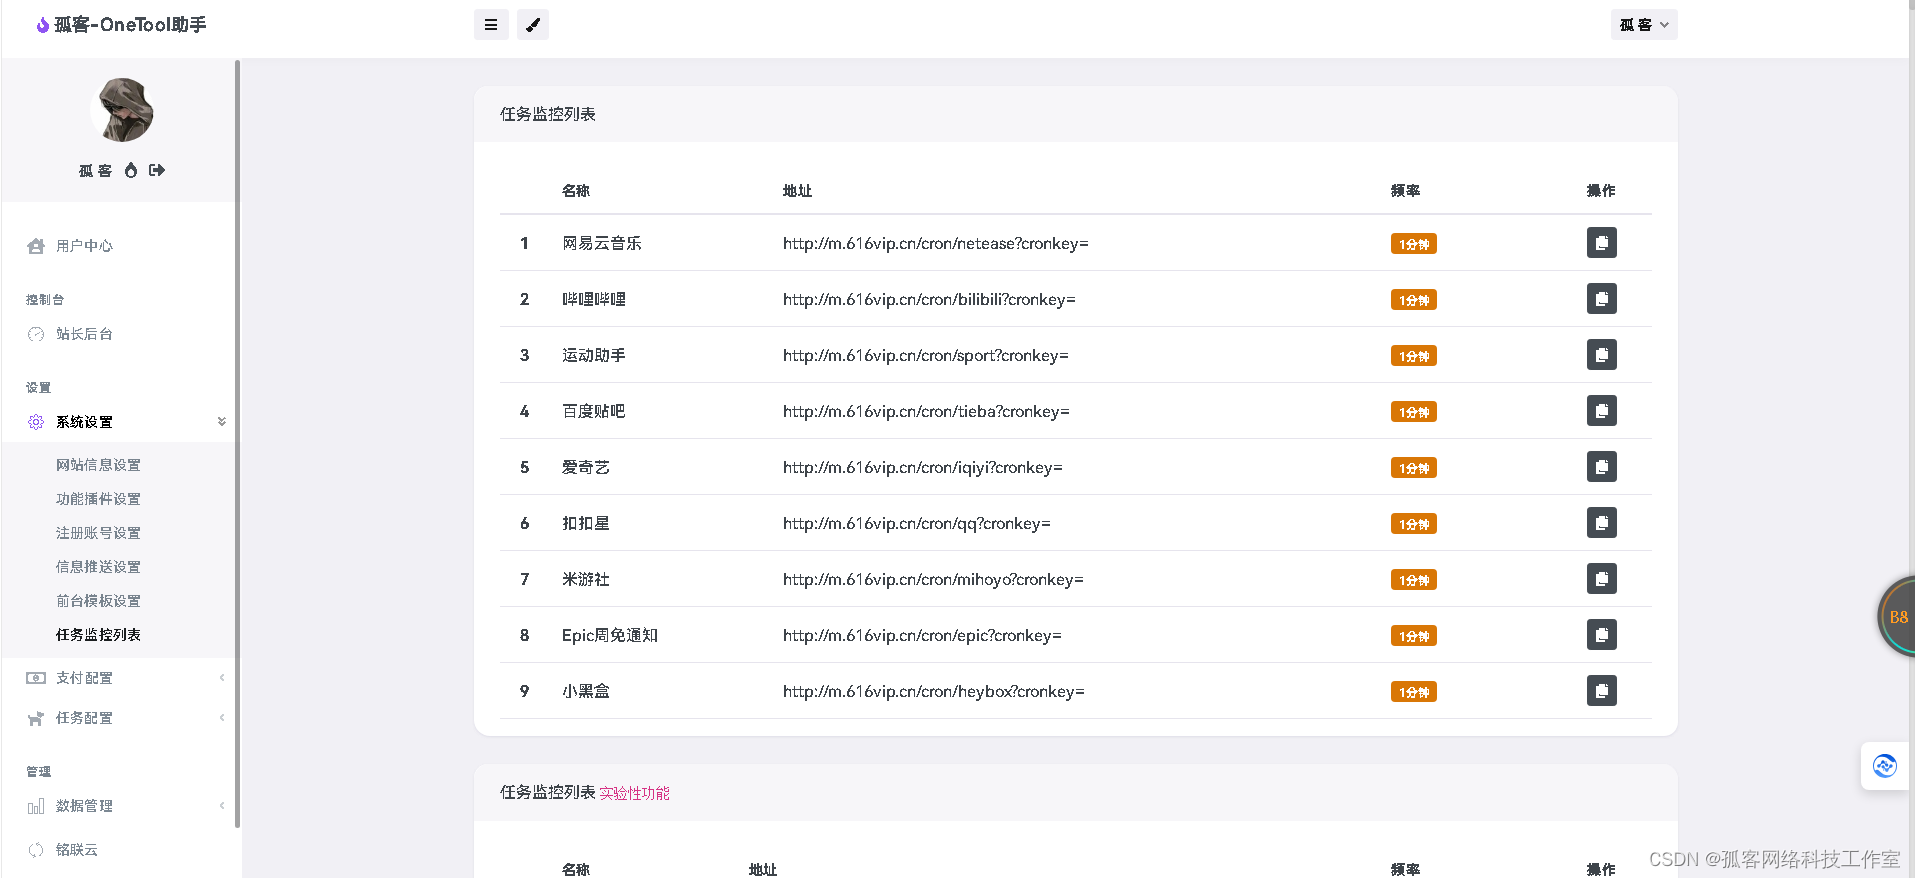Screen dimensions: 1915x878
Task: Click the flame icon beside sidebar username
Action: [131, 170]
